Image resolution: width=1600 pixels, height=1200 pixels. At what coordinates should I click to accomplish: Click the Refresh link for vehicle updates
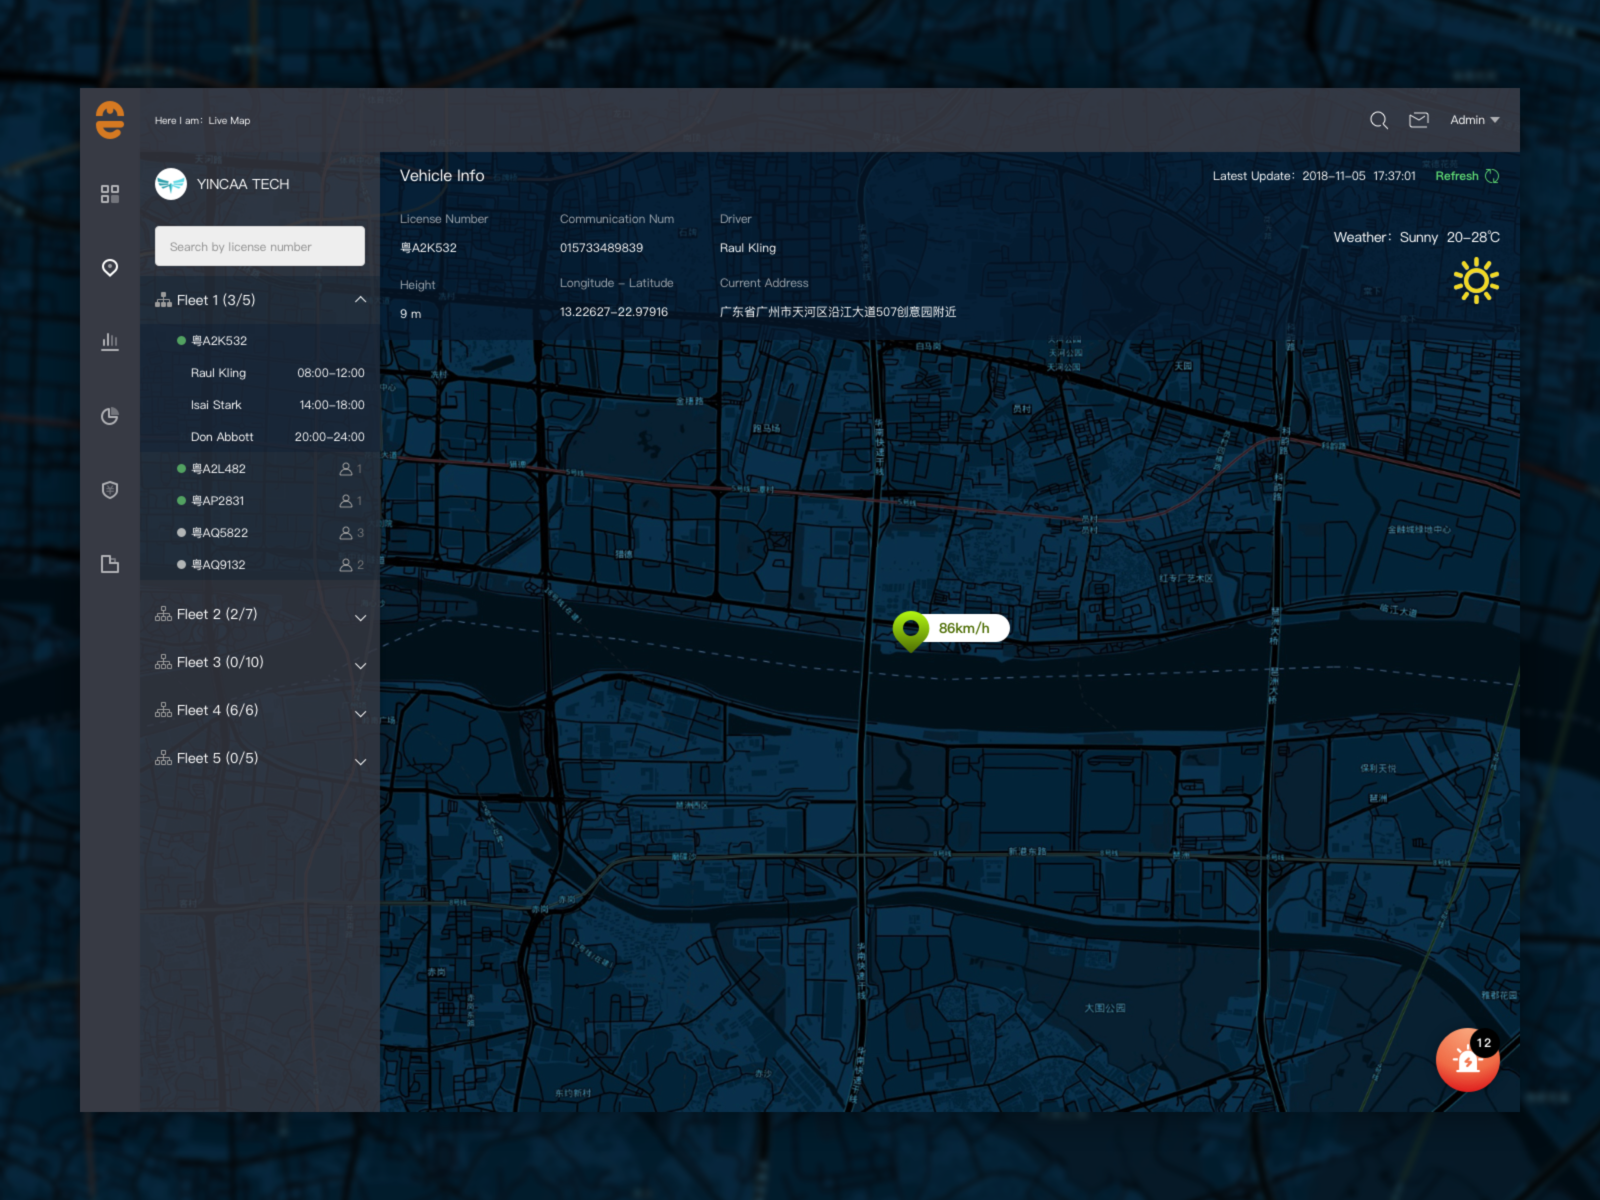1458,176
